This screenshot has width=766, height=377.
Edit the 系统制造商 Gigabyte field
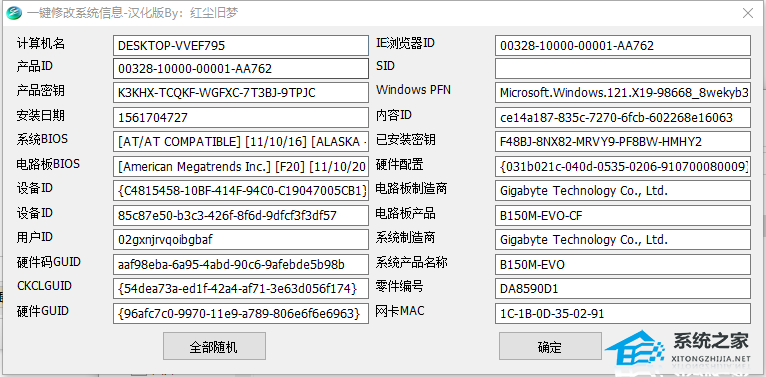(623, 239)
